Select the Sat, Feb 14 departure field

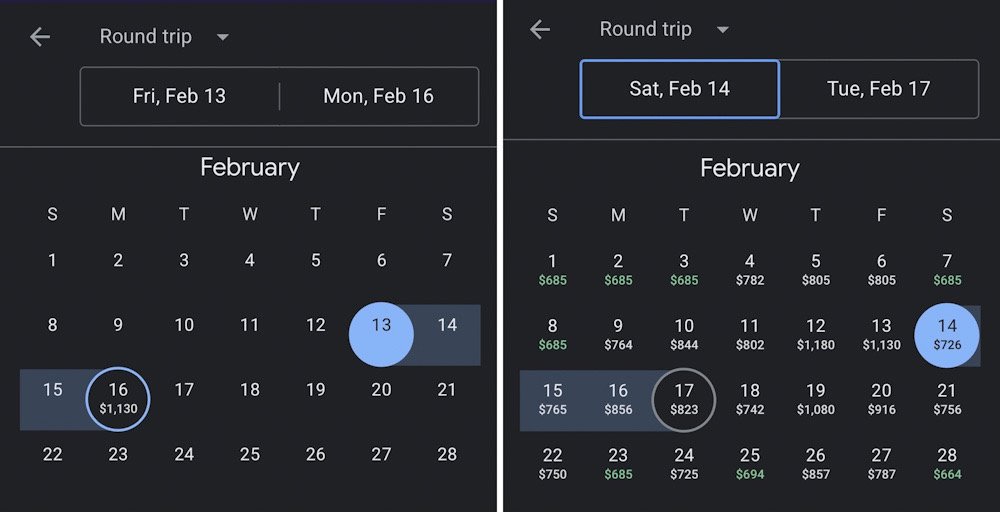point(680,89)
